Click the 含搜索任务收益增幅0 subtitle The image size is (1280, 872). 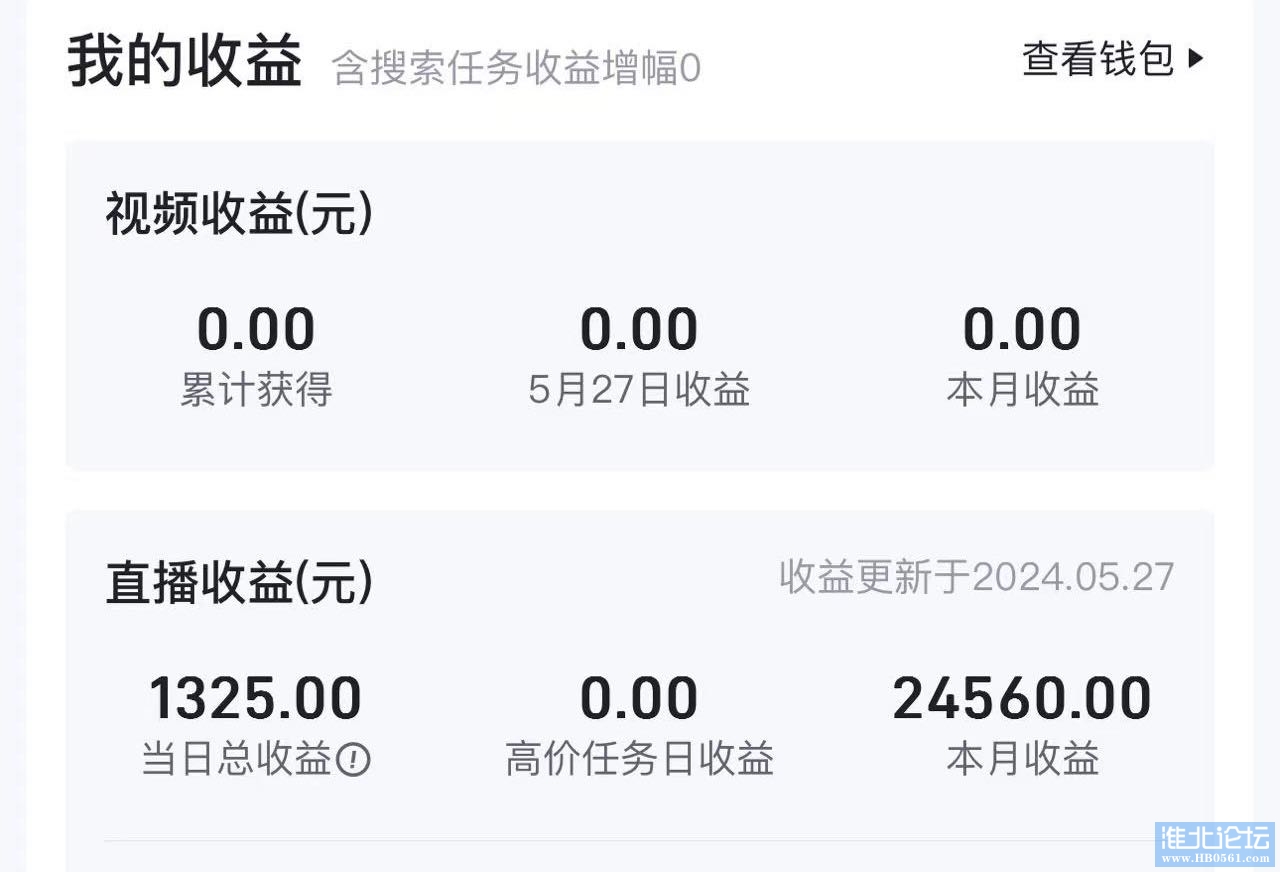pos(516,69)
